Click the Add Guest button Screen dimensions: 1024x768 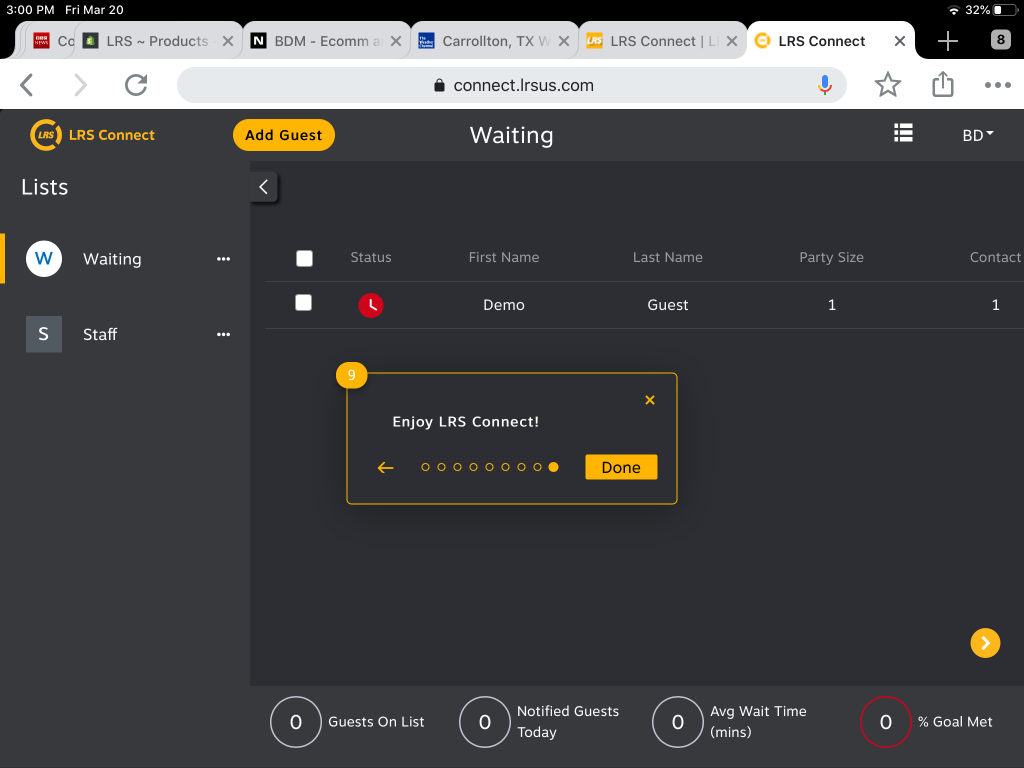[x=284, y=134]
